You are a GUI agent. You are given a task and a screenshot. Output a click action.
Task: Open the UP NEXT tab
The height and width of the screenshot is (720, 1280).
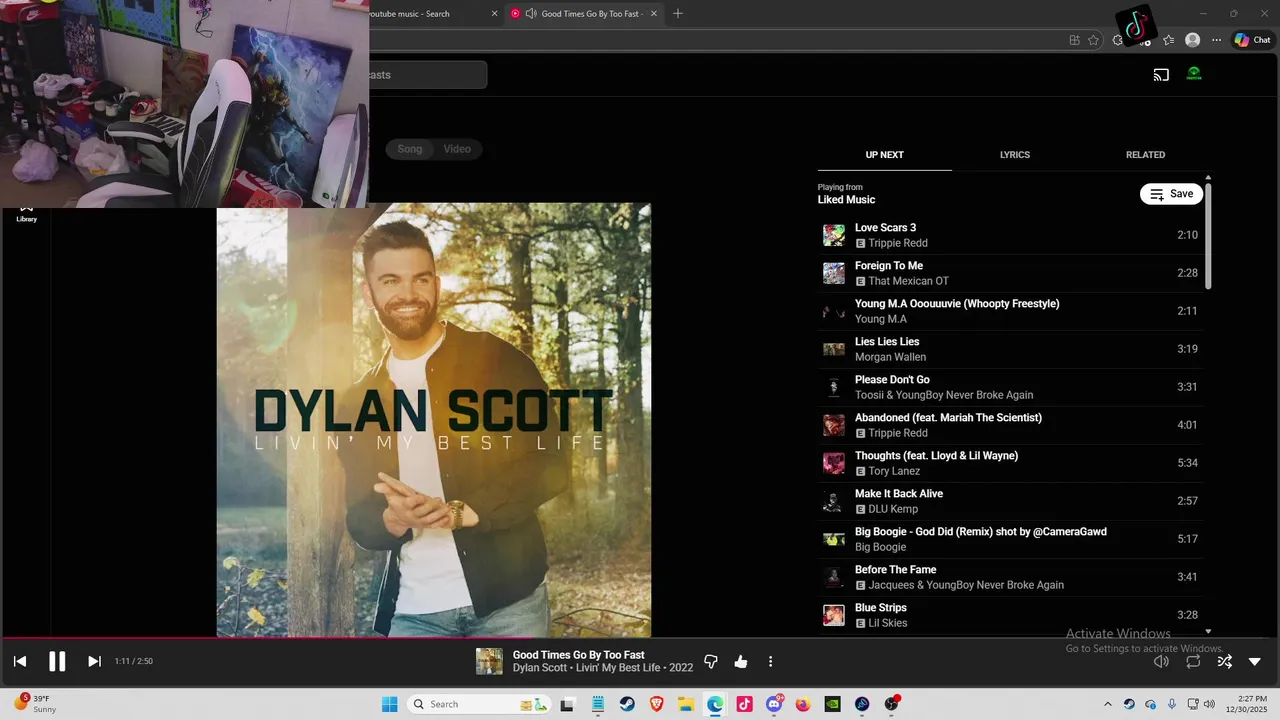pos(885,155)
